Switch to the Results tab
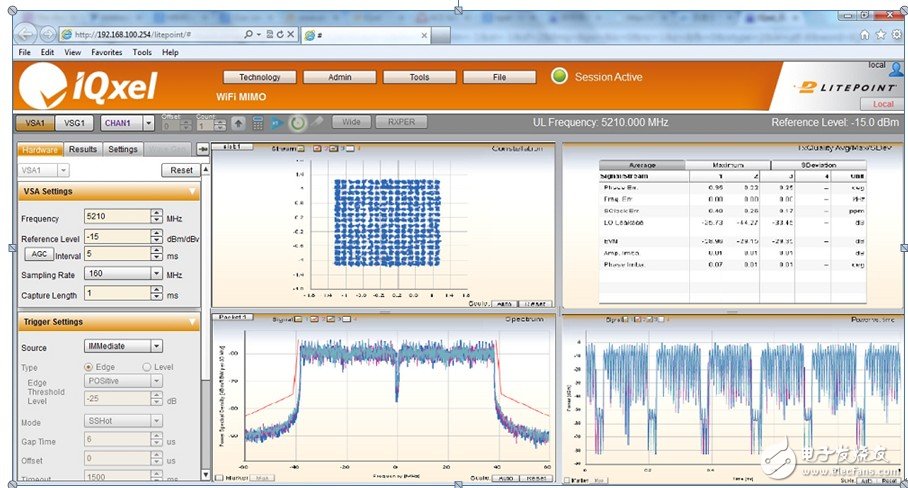 pos(83,149)
